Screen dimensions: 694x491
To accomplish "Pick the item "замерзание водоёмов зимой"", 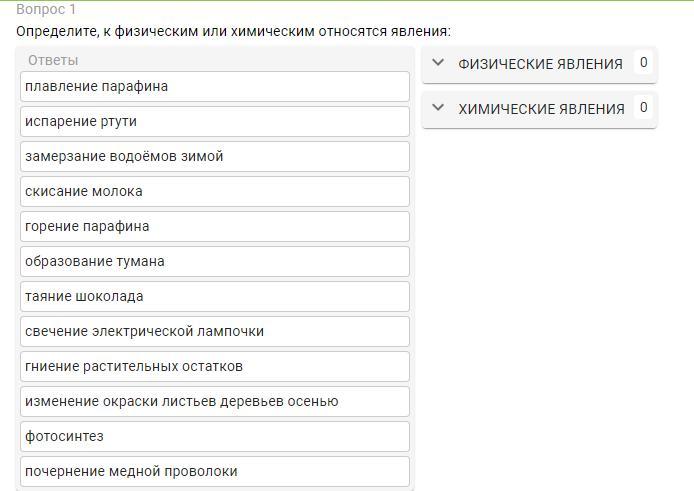I will click(x=214, y=156).
